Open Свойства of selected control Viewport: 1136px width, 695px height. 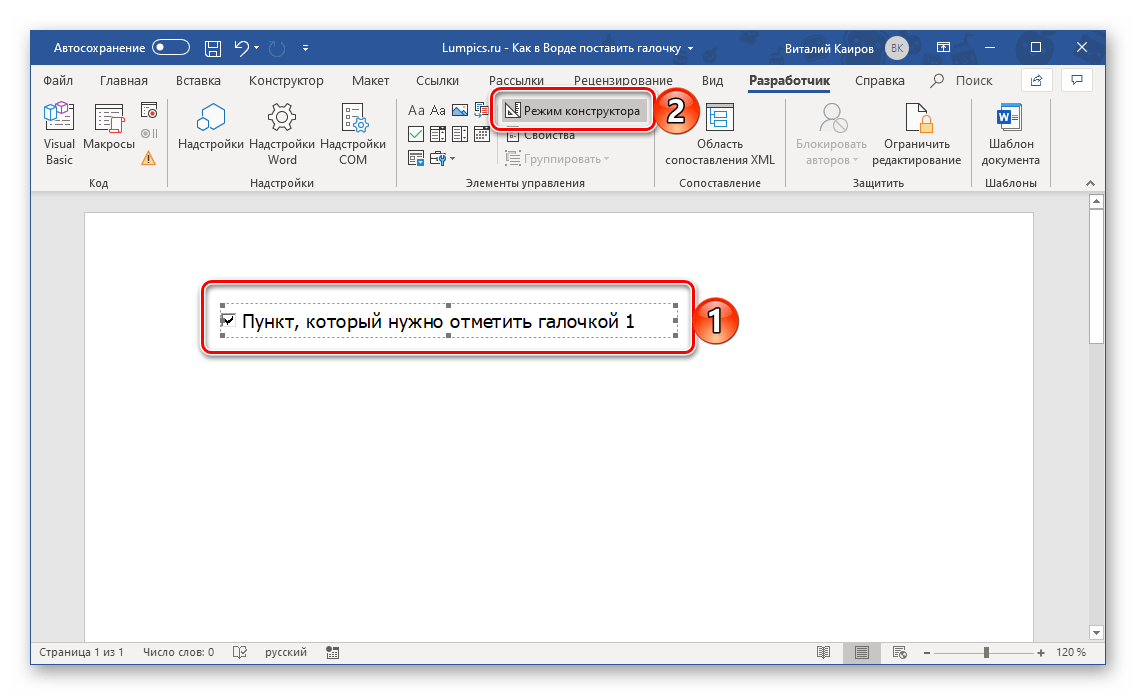pyautogui.click(x=540, y=136)
